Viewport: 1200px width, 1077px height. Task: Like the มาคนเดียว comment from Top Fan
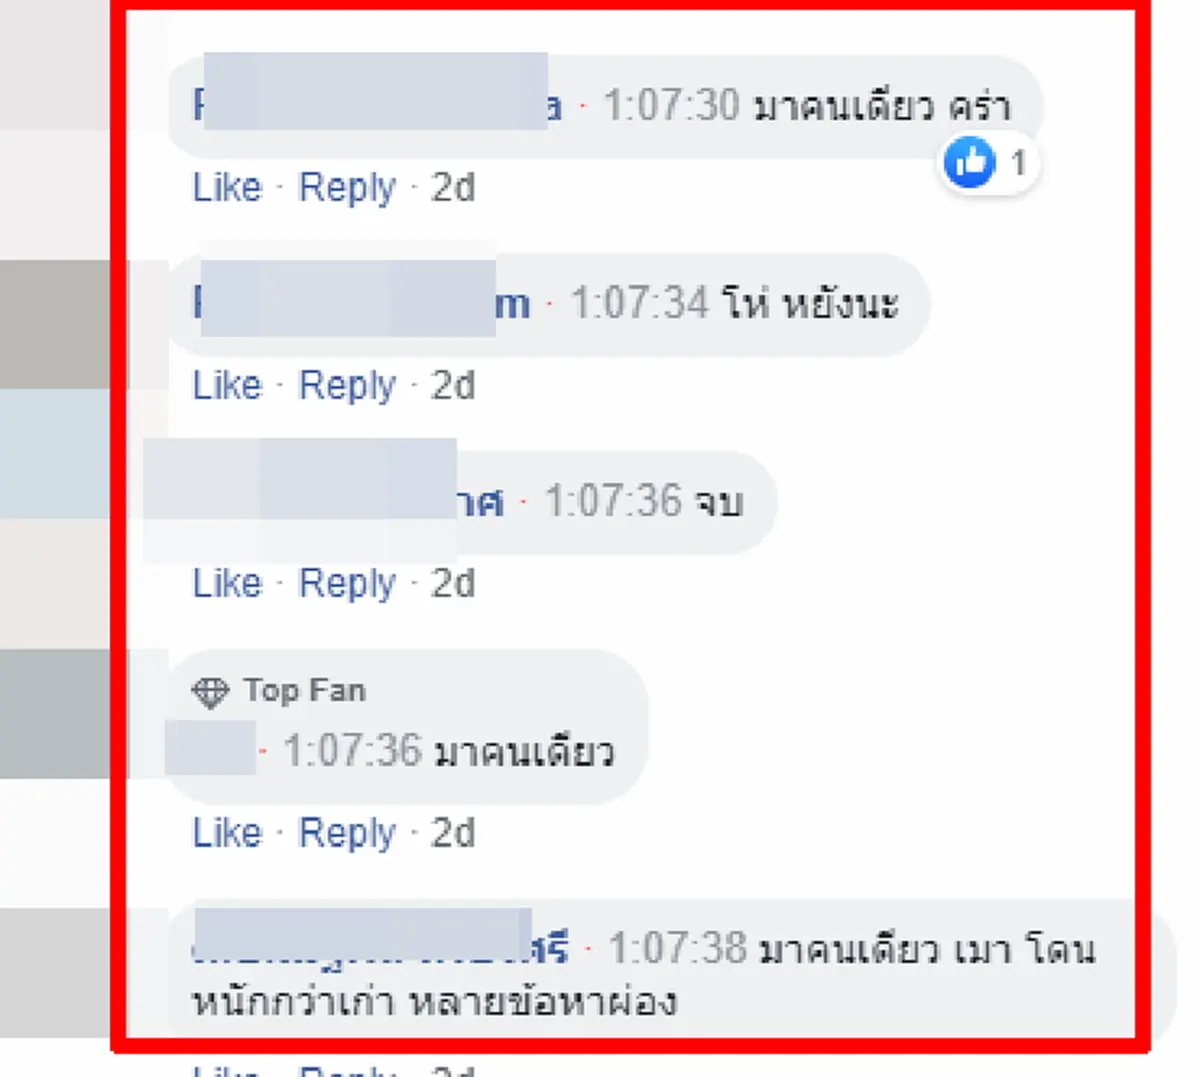[x=226, y=832]
